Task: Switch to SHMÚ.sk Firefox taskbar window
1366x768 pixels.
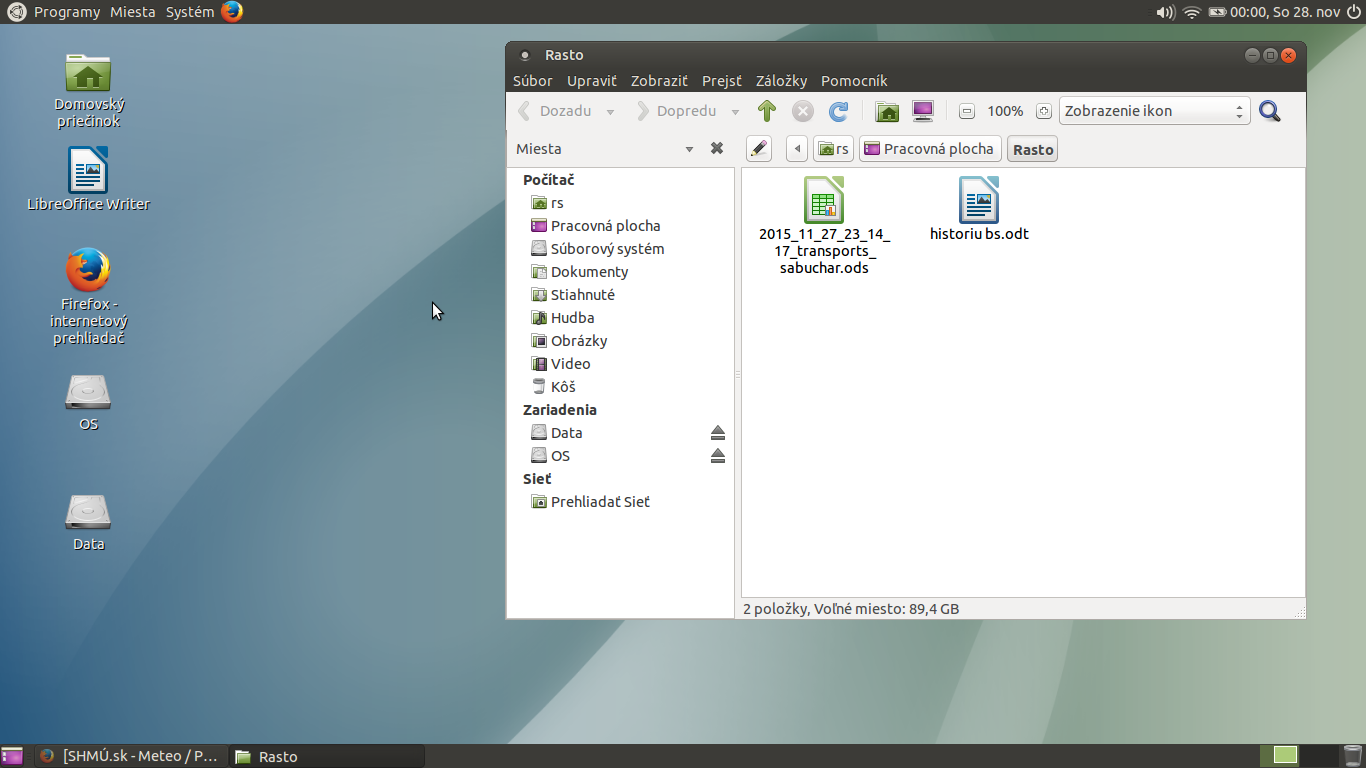Action: click(x=131, y=756)
